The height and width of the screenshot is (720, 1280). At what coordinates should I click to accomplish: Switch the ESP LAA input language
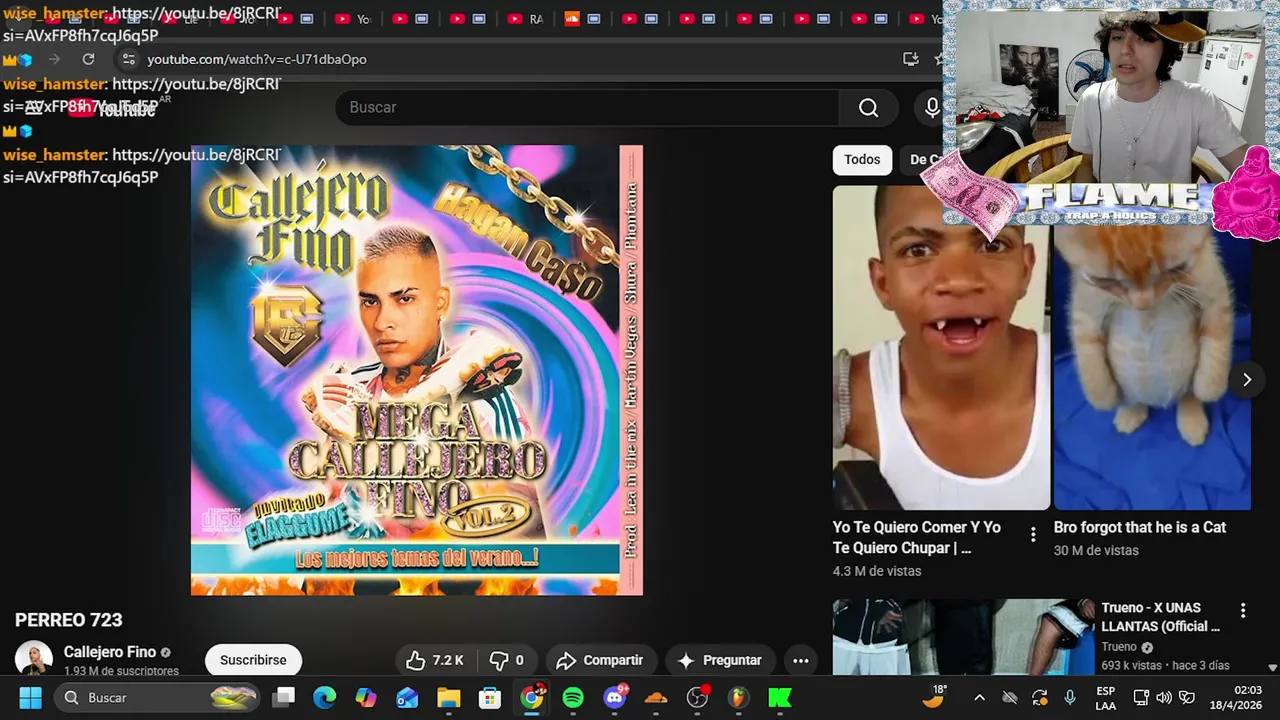pos(1105,698)
